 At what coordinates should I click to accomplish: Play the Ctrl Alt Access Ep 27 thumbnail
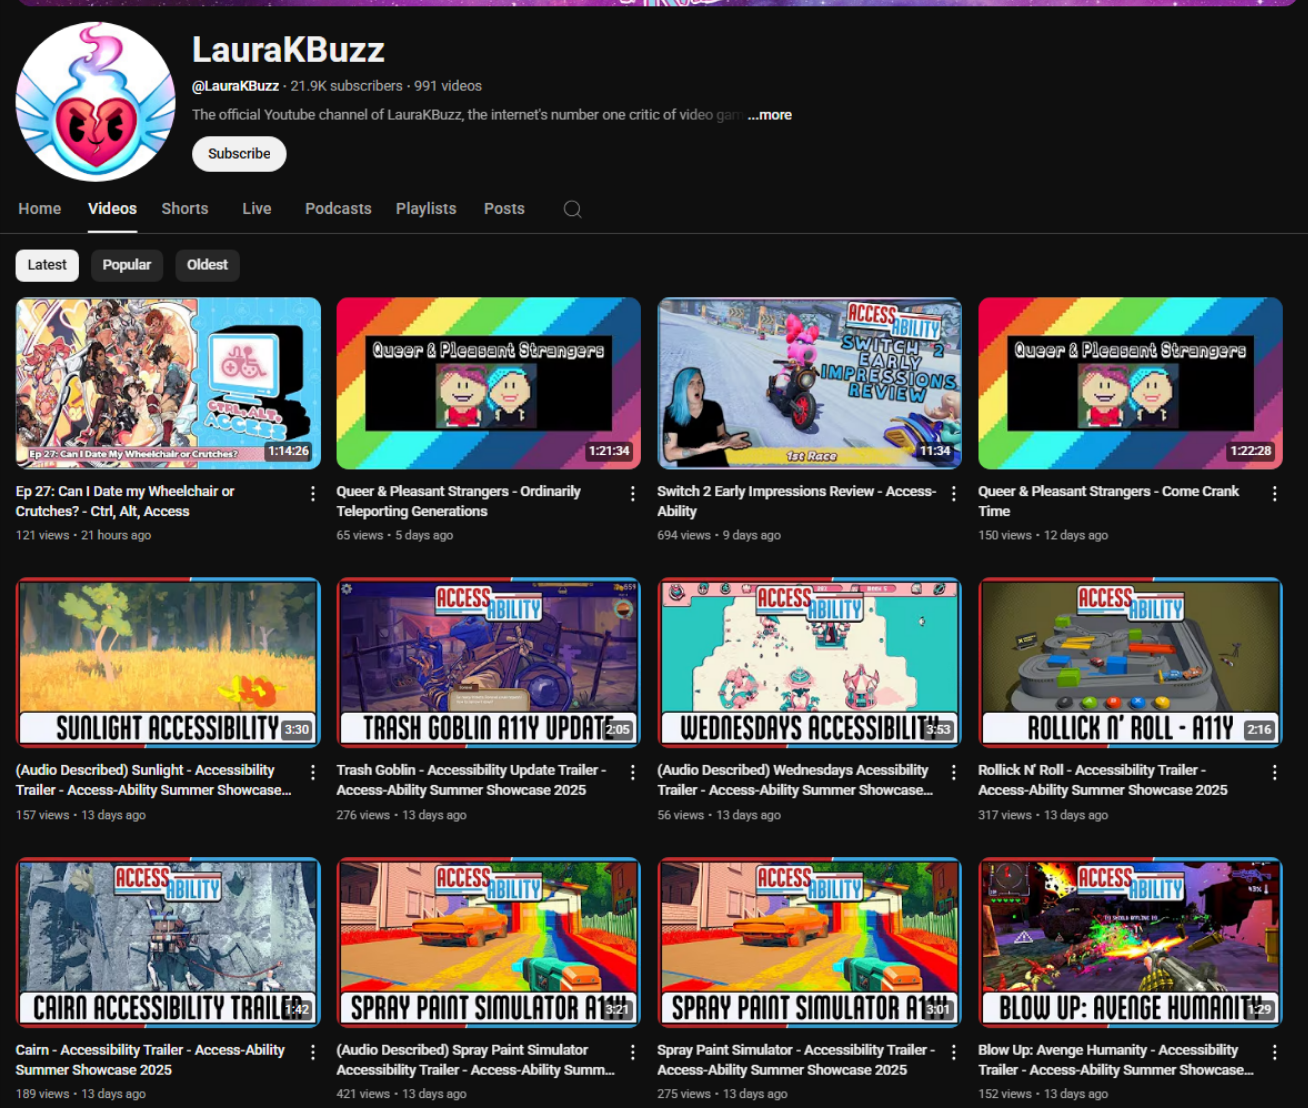click(x=168, y=383)
